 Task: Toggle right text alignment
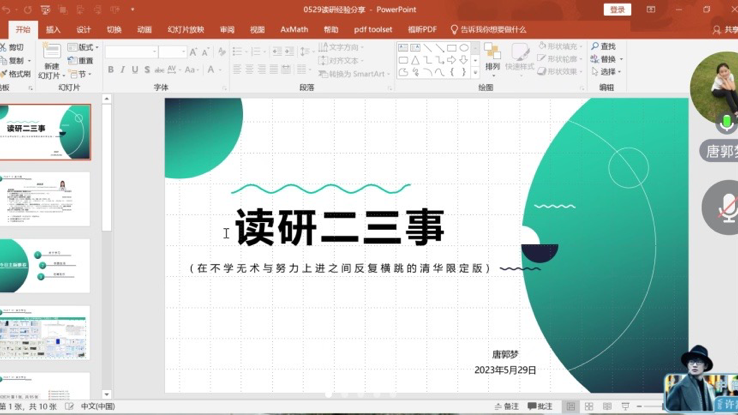pos(261,70)
